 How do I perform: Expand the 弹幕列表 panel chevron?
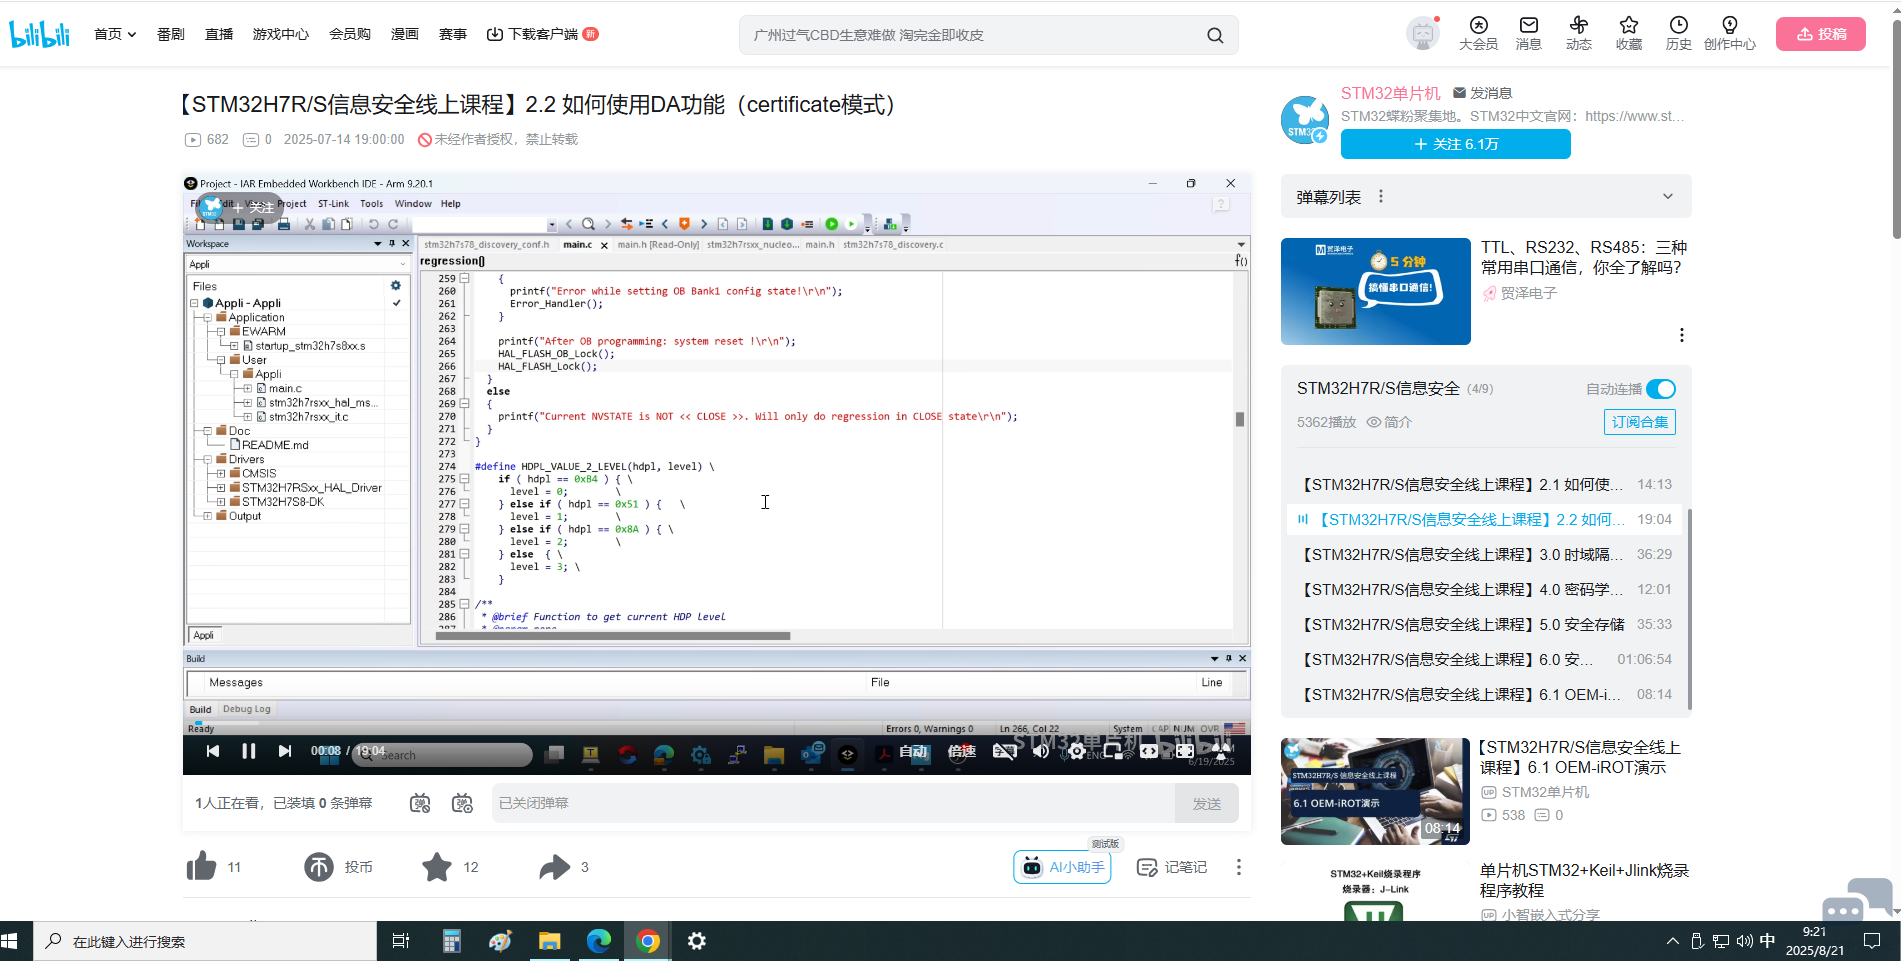tap(1668, 196)
